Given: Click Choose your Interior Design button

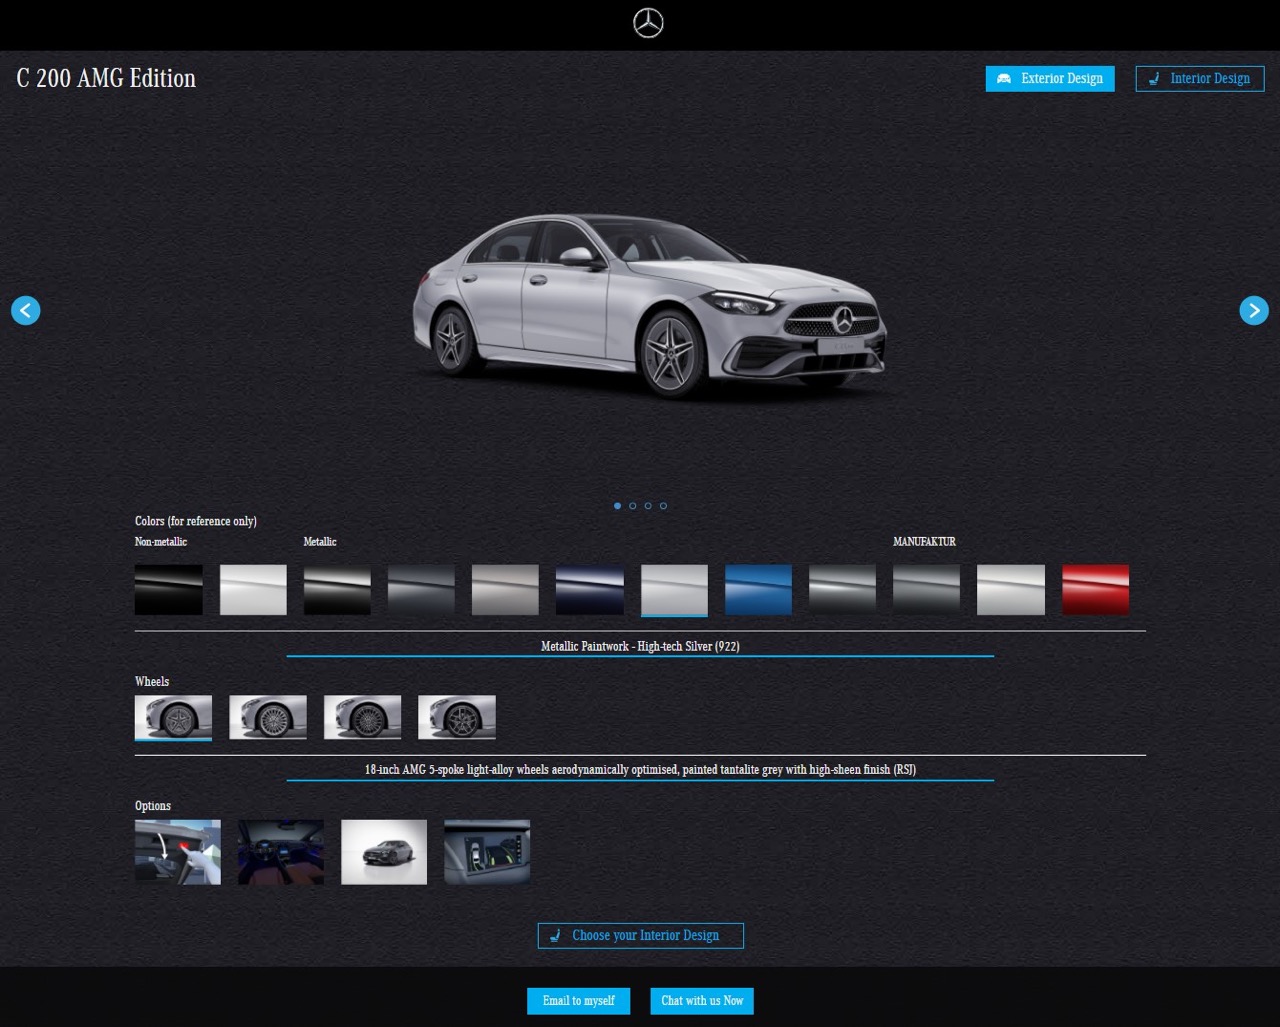Looking at the screenshot, I should coord(640,935).
